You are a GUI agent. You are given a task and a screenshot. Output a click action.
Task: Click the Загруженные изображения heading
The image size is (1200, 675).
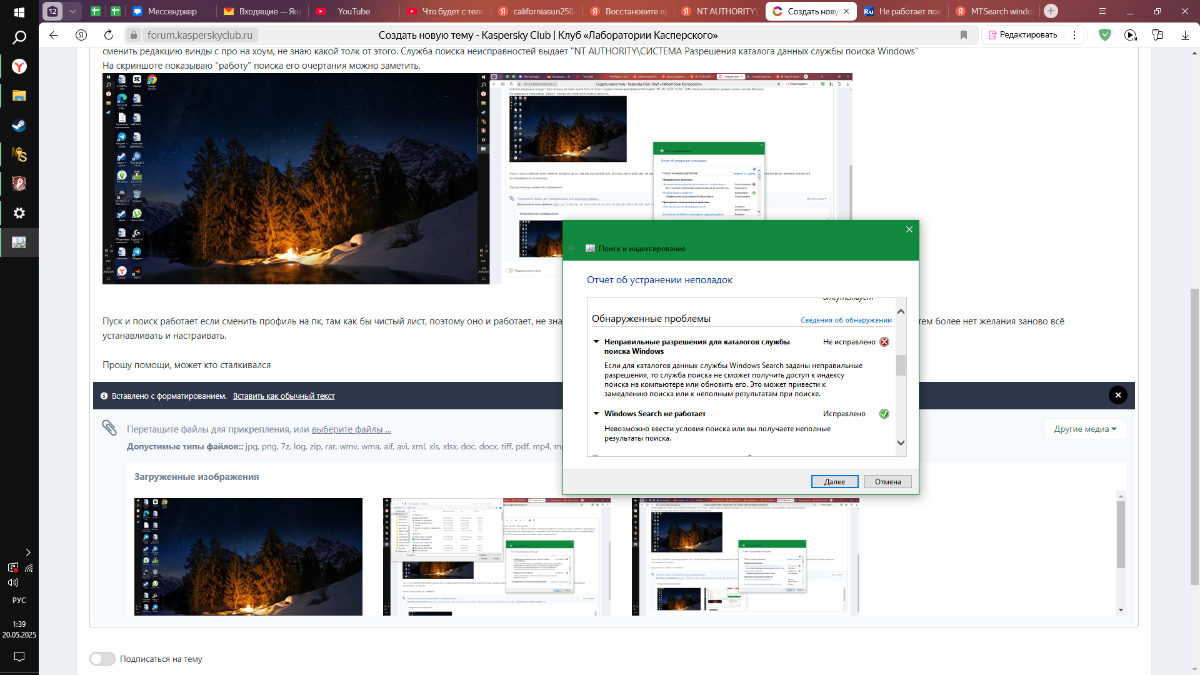(197, 477)
